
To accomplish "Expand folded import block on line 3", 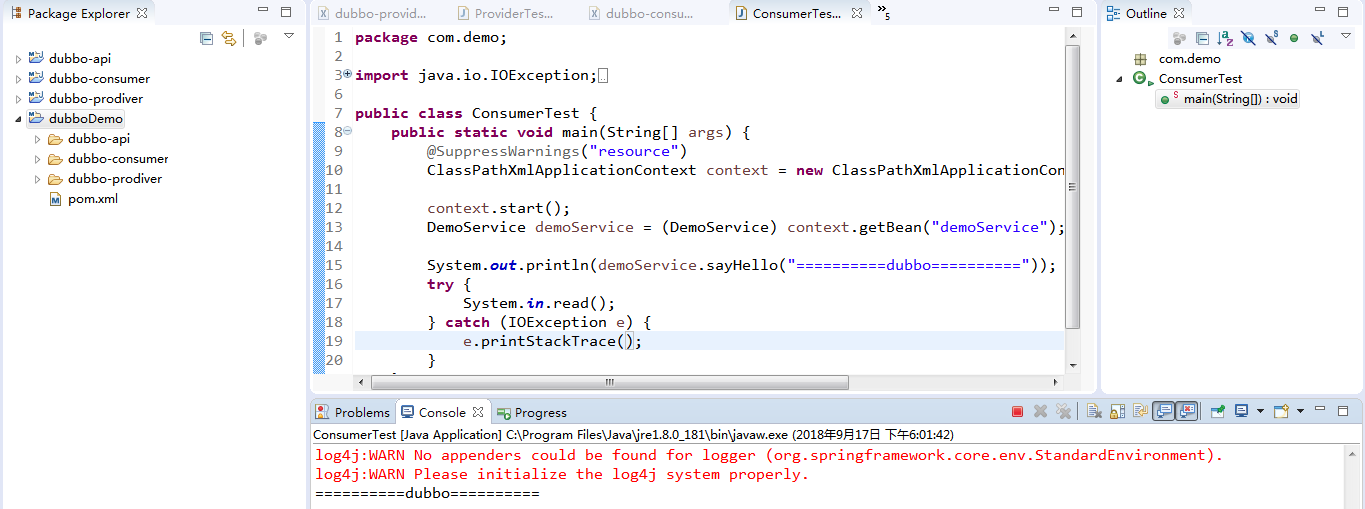I will click(347, 74).
